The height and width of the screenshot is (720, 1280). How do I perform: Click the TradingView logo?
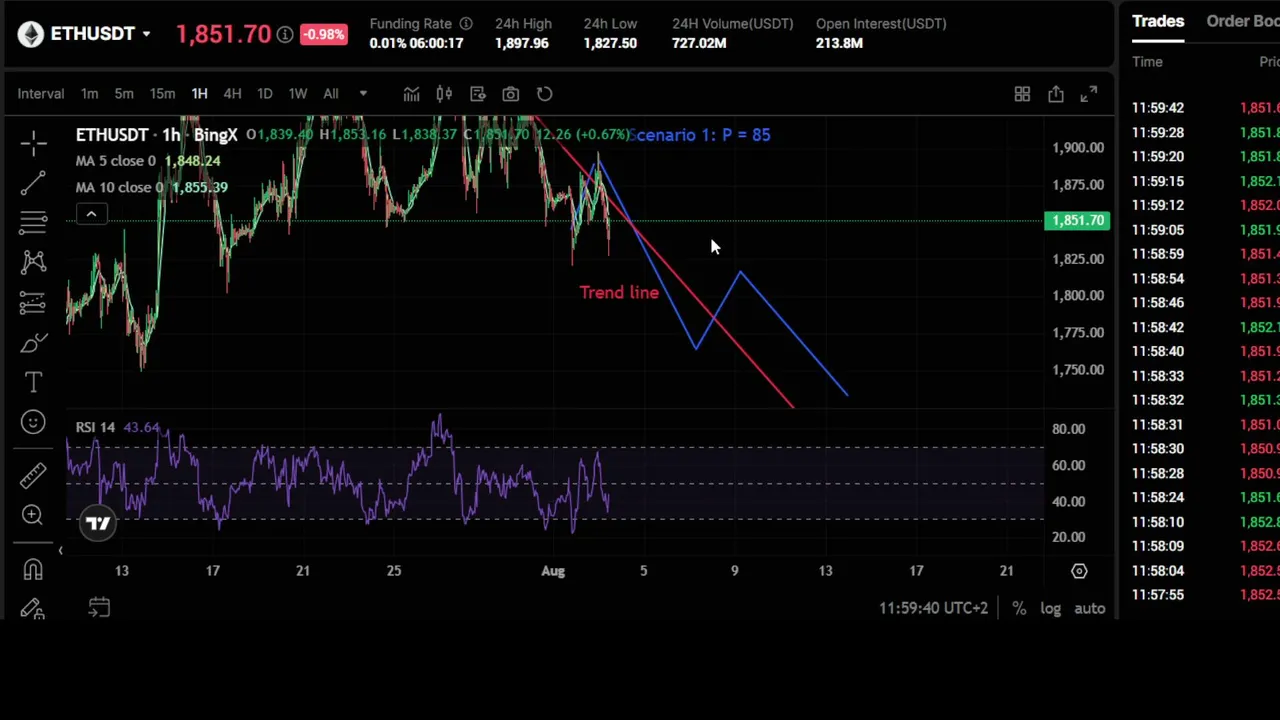tap(98, 523)
